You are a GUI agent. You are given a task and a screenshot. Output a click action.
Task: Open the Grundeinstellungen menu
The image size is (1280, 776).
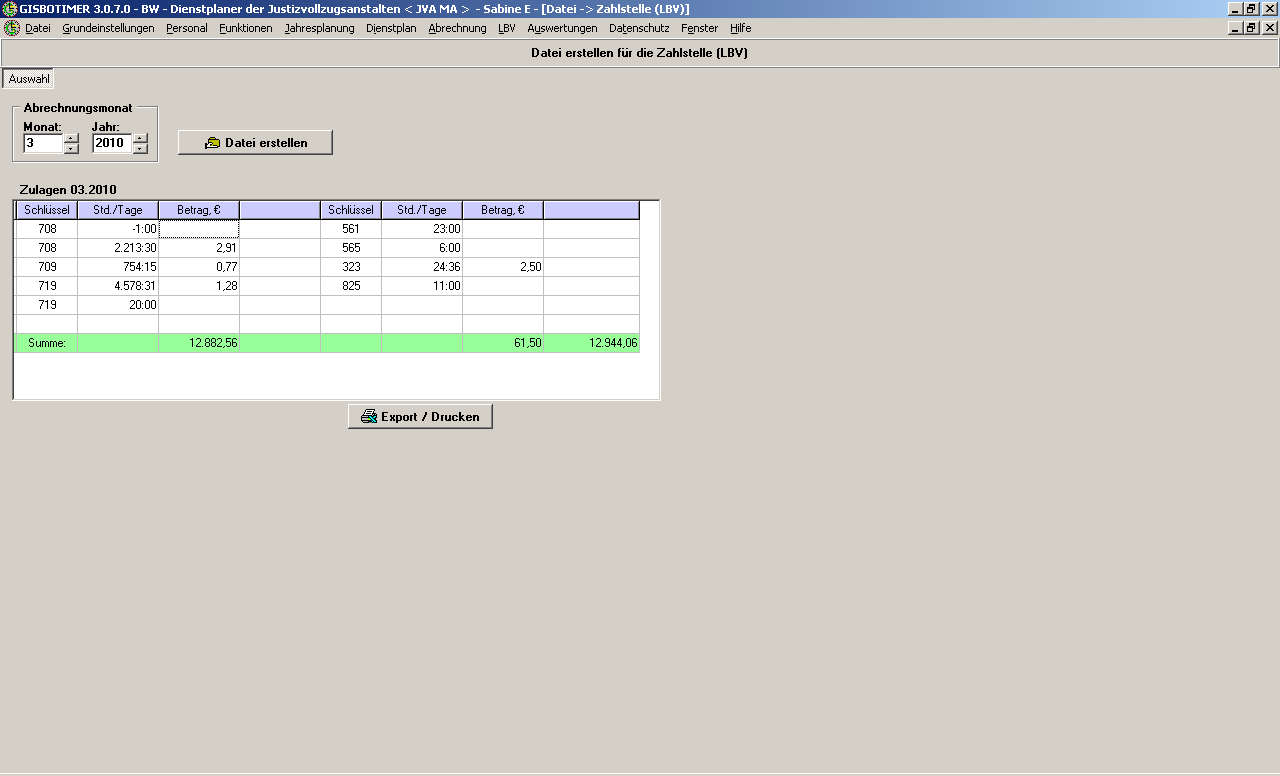[x=108, y=28]
